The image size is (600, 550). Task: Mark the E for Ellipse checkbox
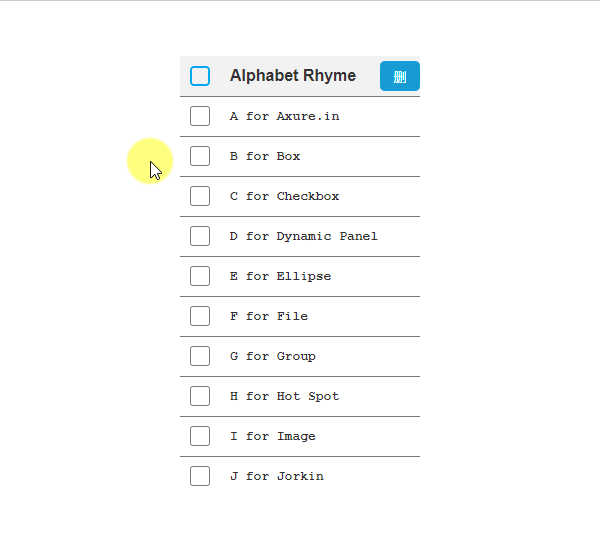click(x=200, y=276)
